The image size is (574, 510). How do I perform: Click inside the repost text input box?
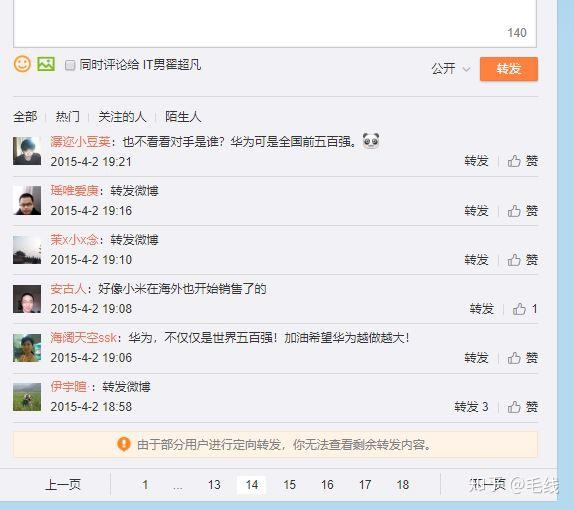coord(275,22)
